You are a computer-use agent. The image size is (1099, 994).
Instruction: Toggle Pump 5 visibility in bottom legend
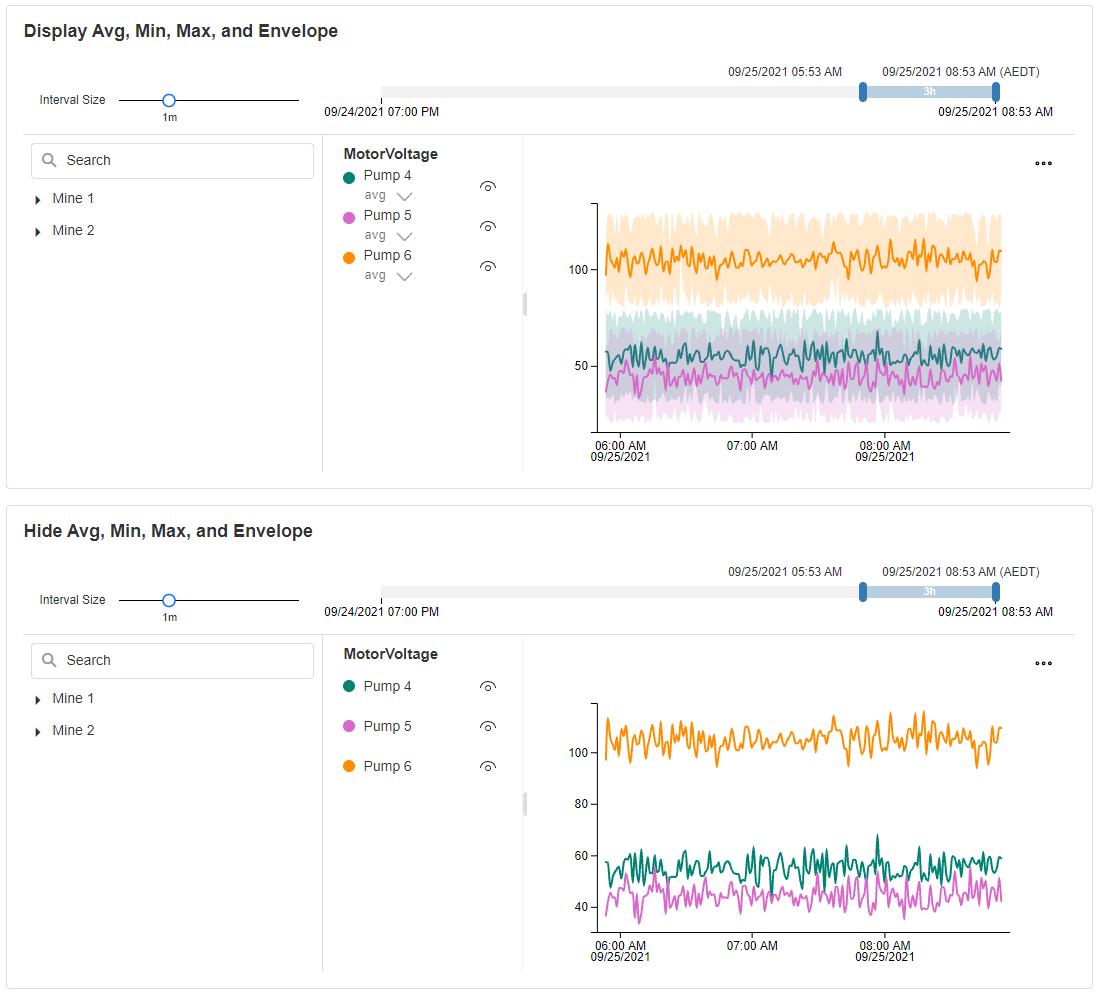(488, 726)
